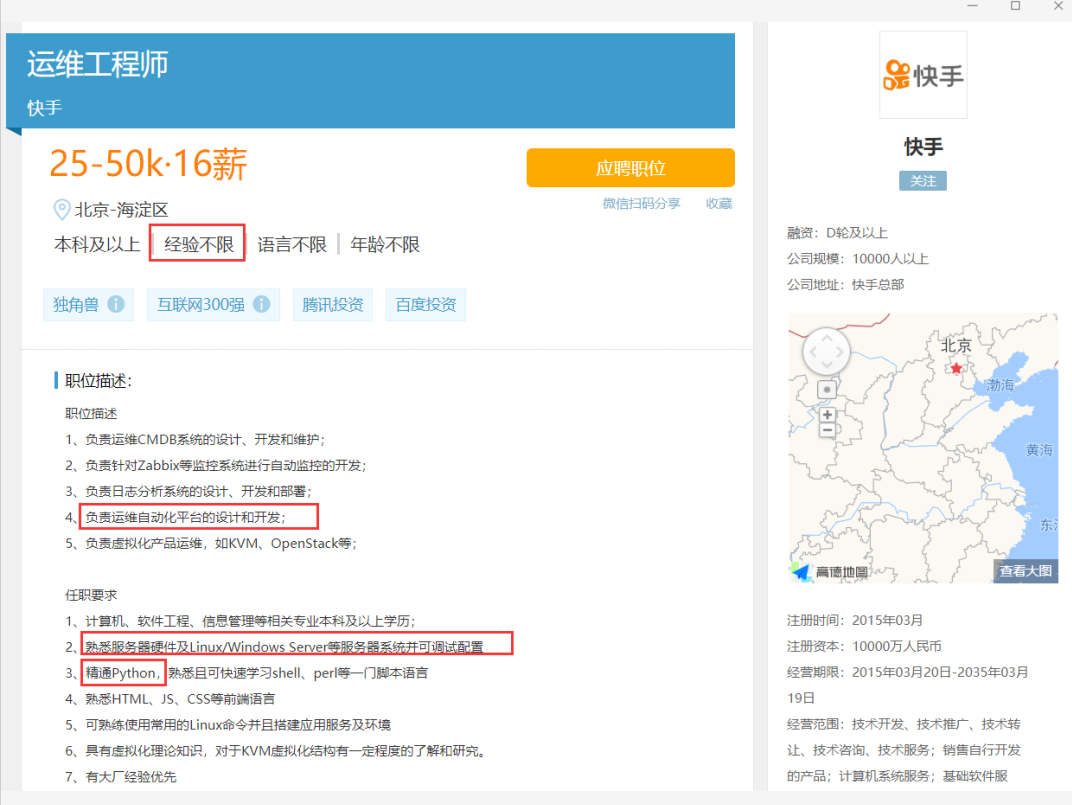Click line about Zabbix监控系统
The width and height of the screenshot is (1072, 805).
coord(215,465)
